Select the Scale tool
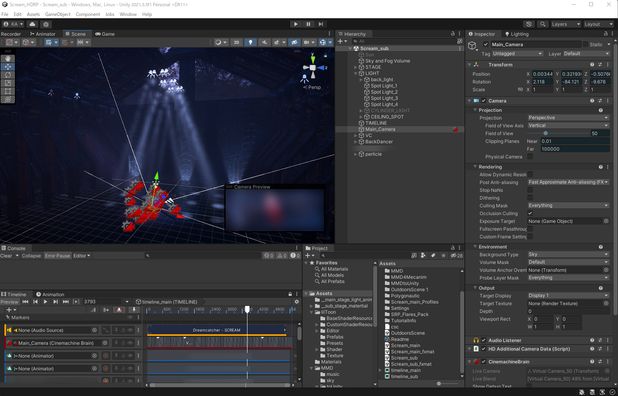The image size is (618, 396). [8, 83]
